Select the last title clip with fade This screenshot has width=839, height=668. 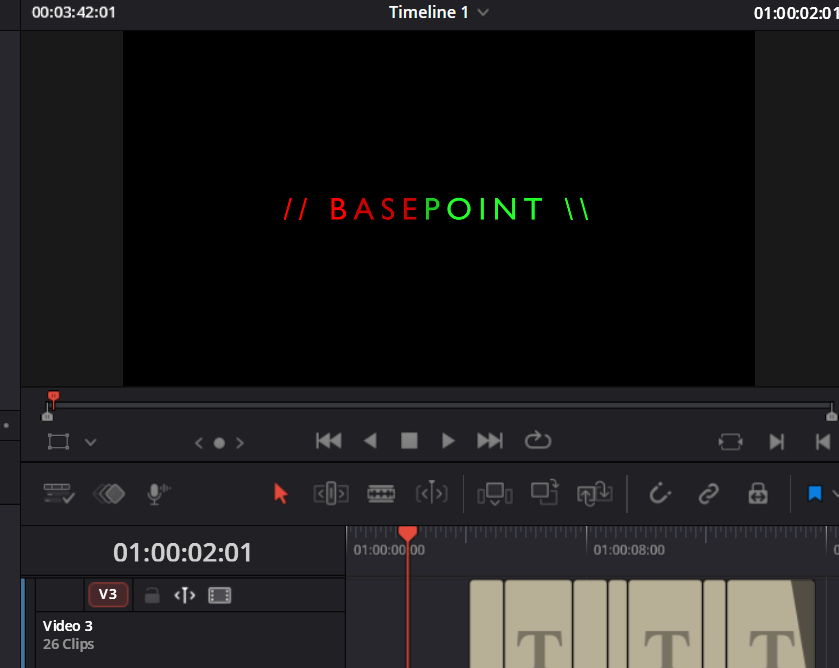click(x=771, y=624)
